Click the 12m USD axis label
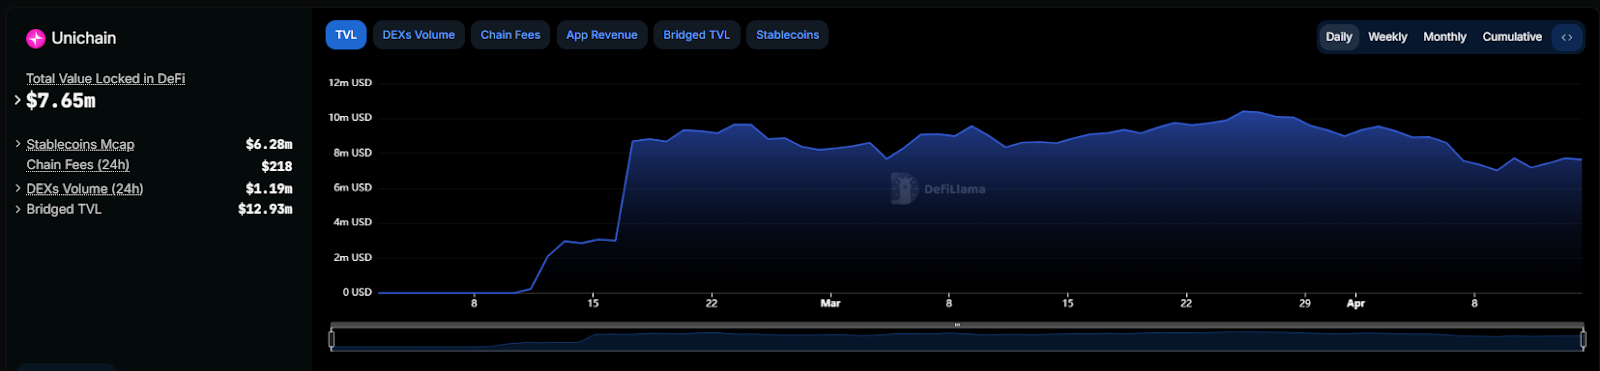 point(350,83)
